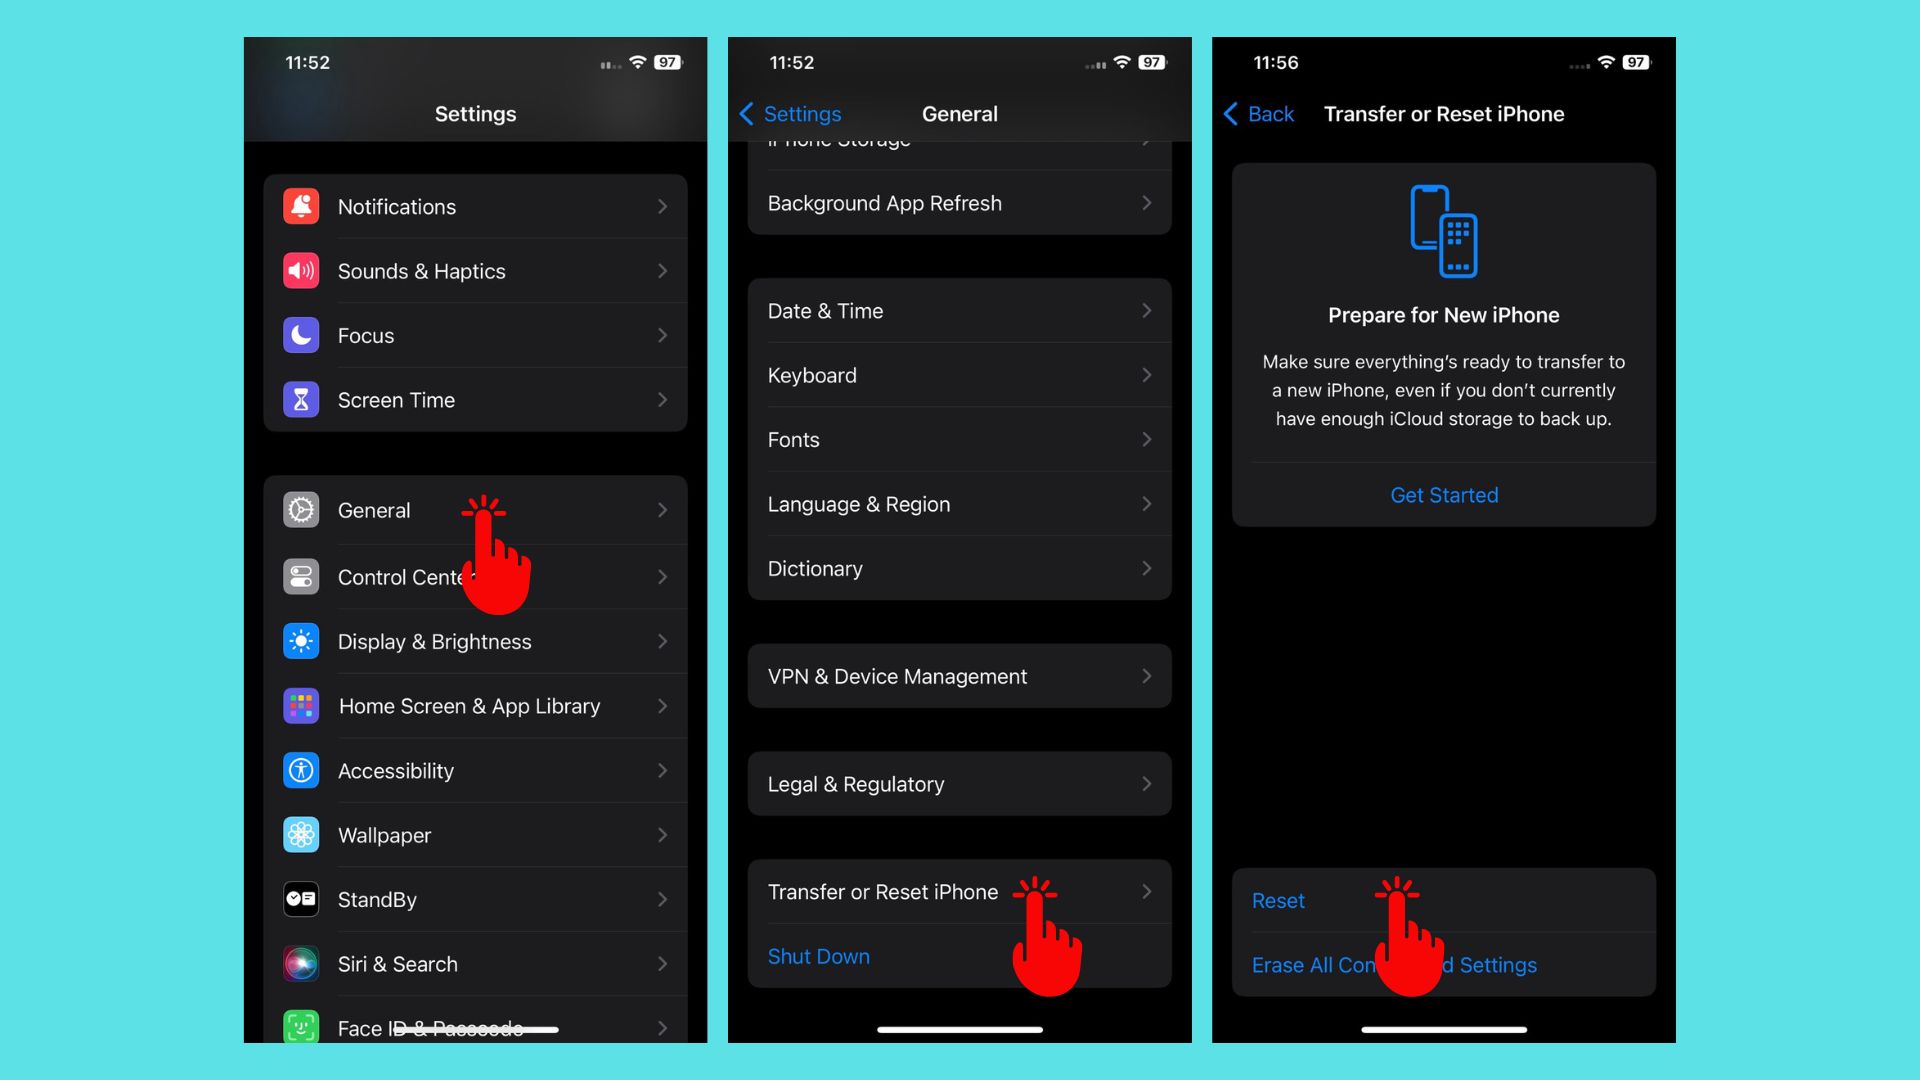Open Sounds & Haptics settings
Screen dimensions: 1920x1080
pyautogui.click(x=475, y=272)
